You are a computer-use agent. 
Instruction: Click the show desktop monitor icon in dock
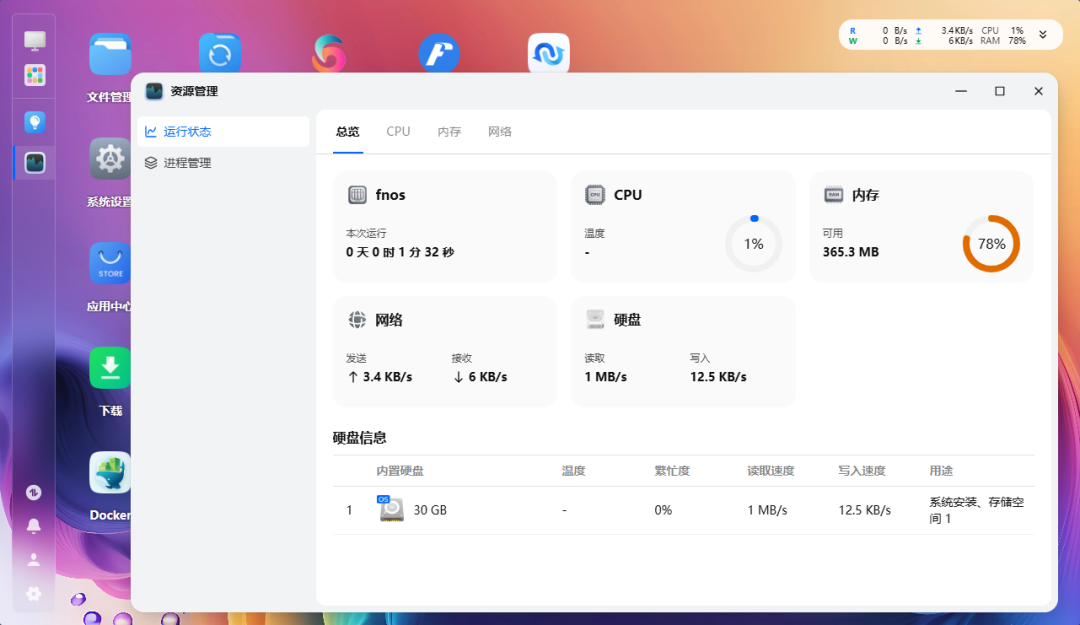click(x=35, y=41)
